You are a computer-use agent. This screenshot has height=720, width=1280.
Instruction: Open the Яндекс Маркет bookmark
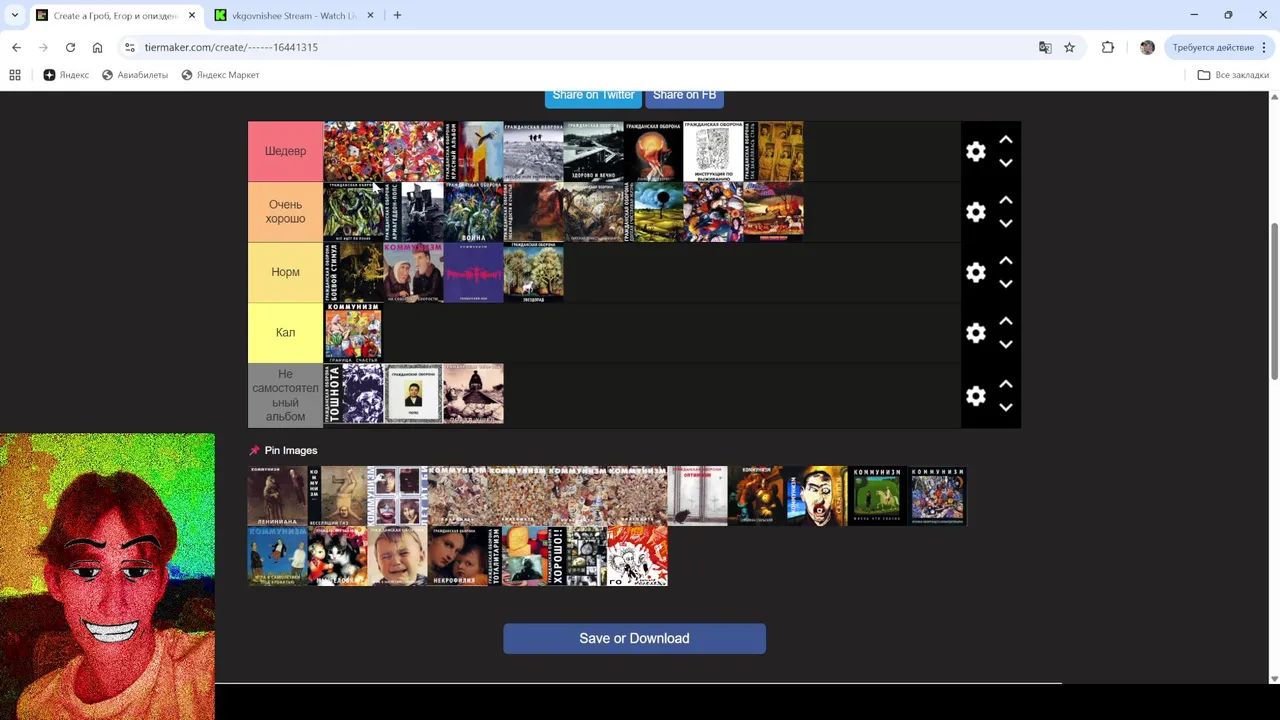point(220,75)
